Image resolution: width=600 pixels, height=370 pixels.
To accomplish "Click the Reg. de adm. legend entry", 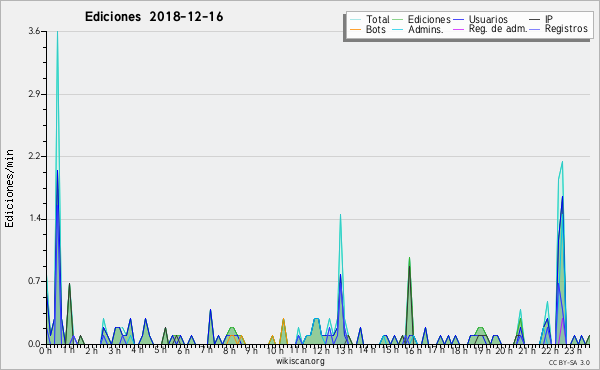I will [498, 29].
